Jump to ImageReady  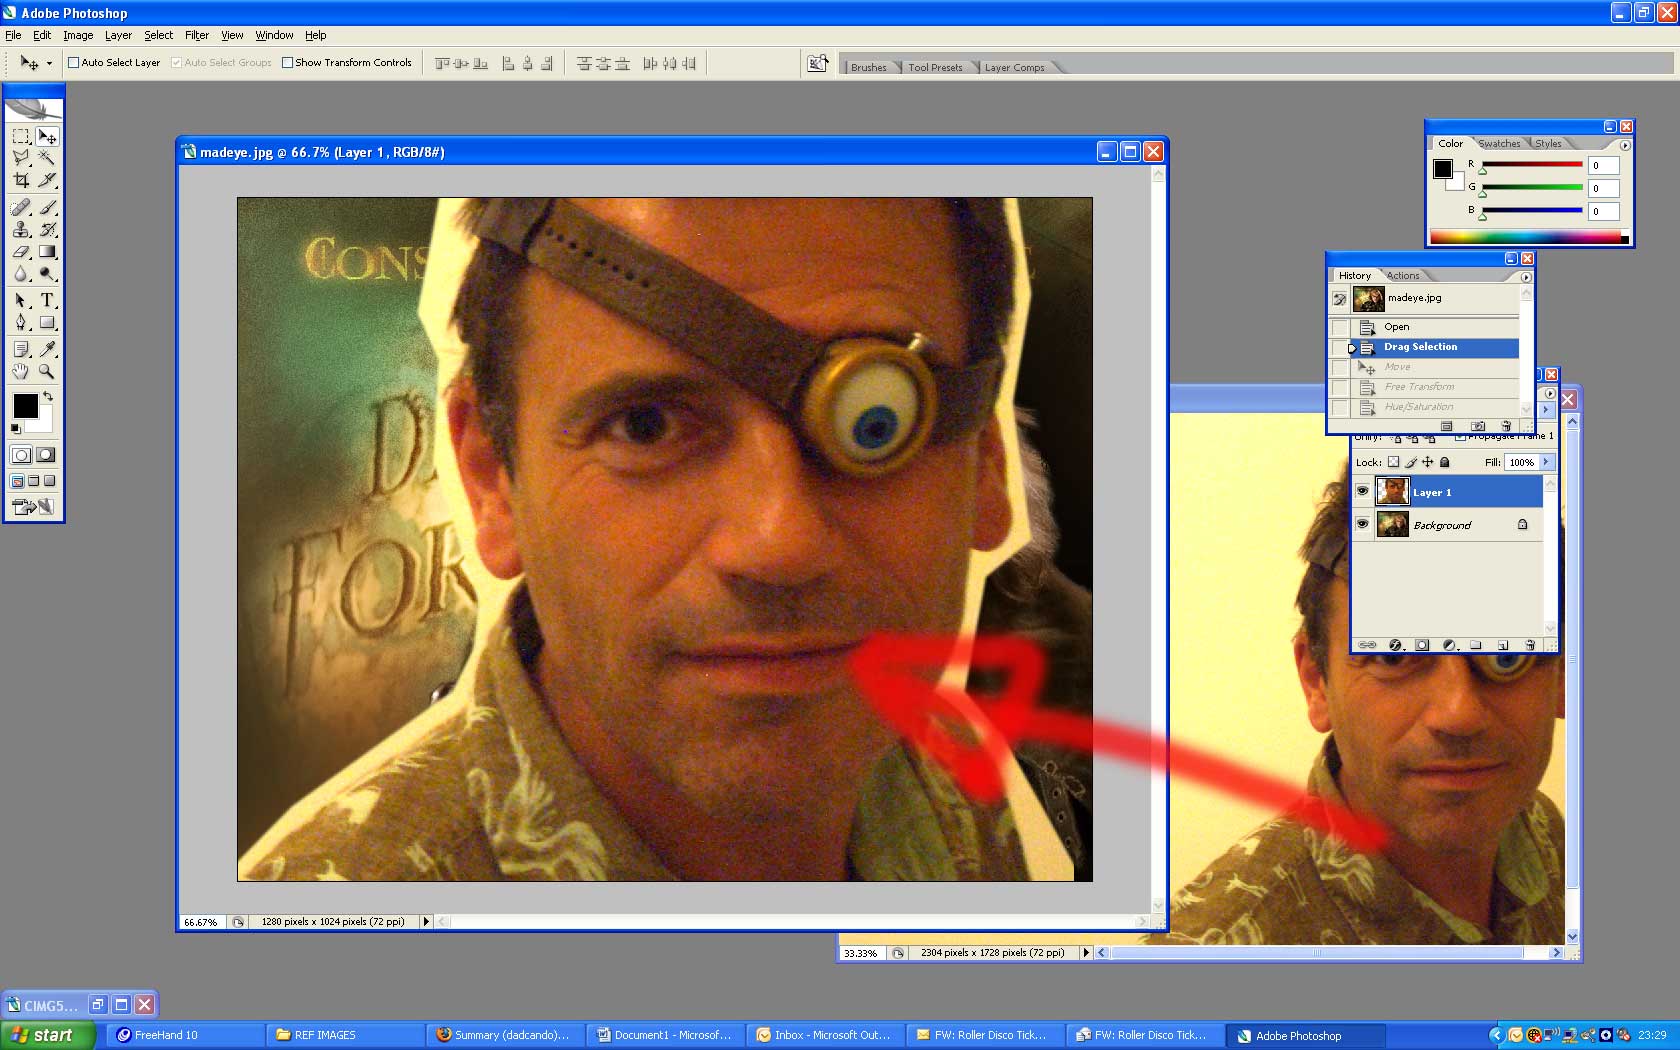33,507
